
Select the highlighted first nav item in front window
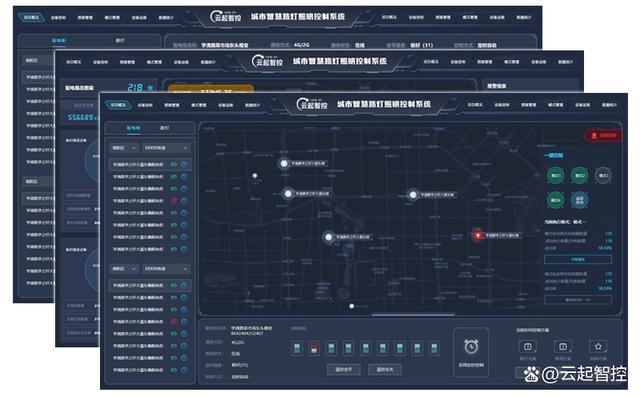click(x=118, y=105)
